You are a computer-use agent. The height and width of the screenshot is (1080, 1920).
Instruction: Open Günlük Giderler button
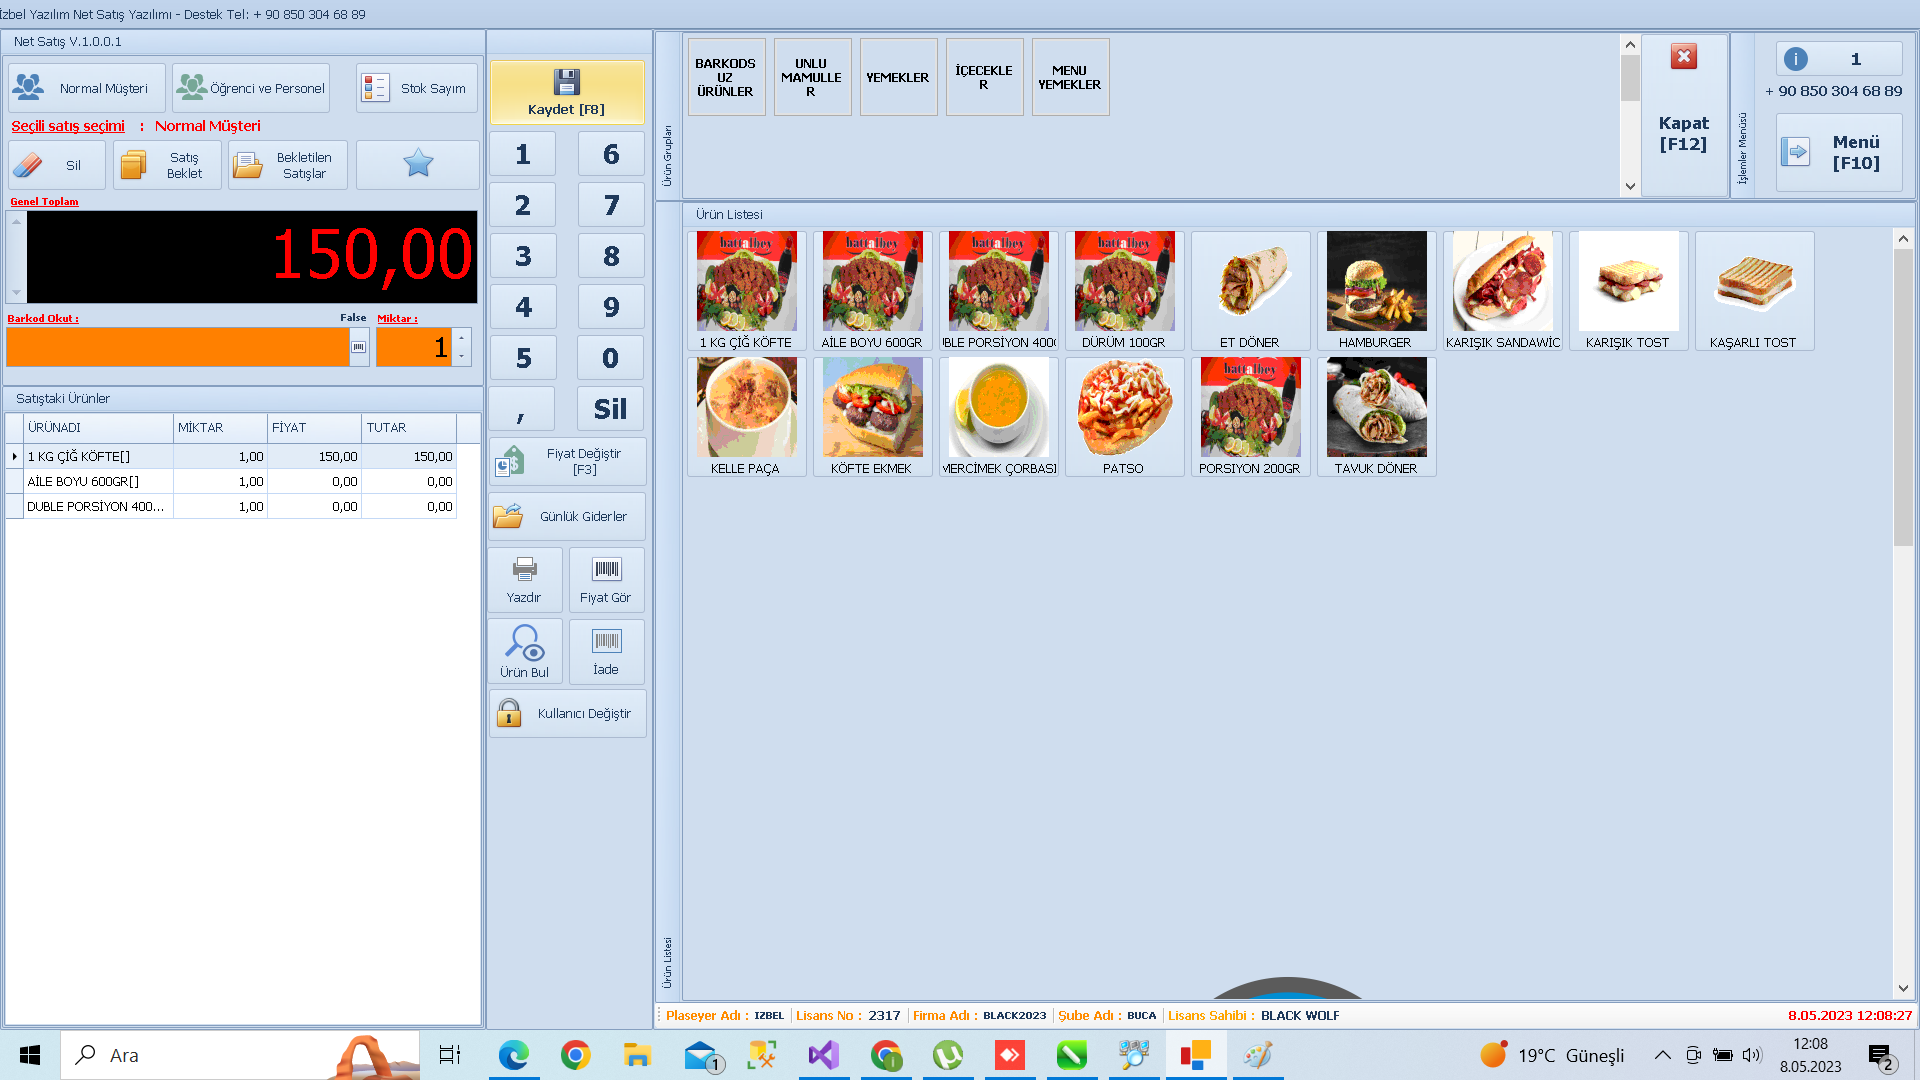[567, 516]
